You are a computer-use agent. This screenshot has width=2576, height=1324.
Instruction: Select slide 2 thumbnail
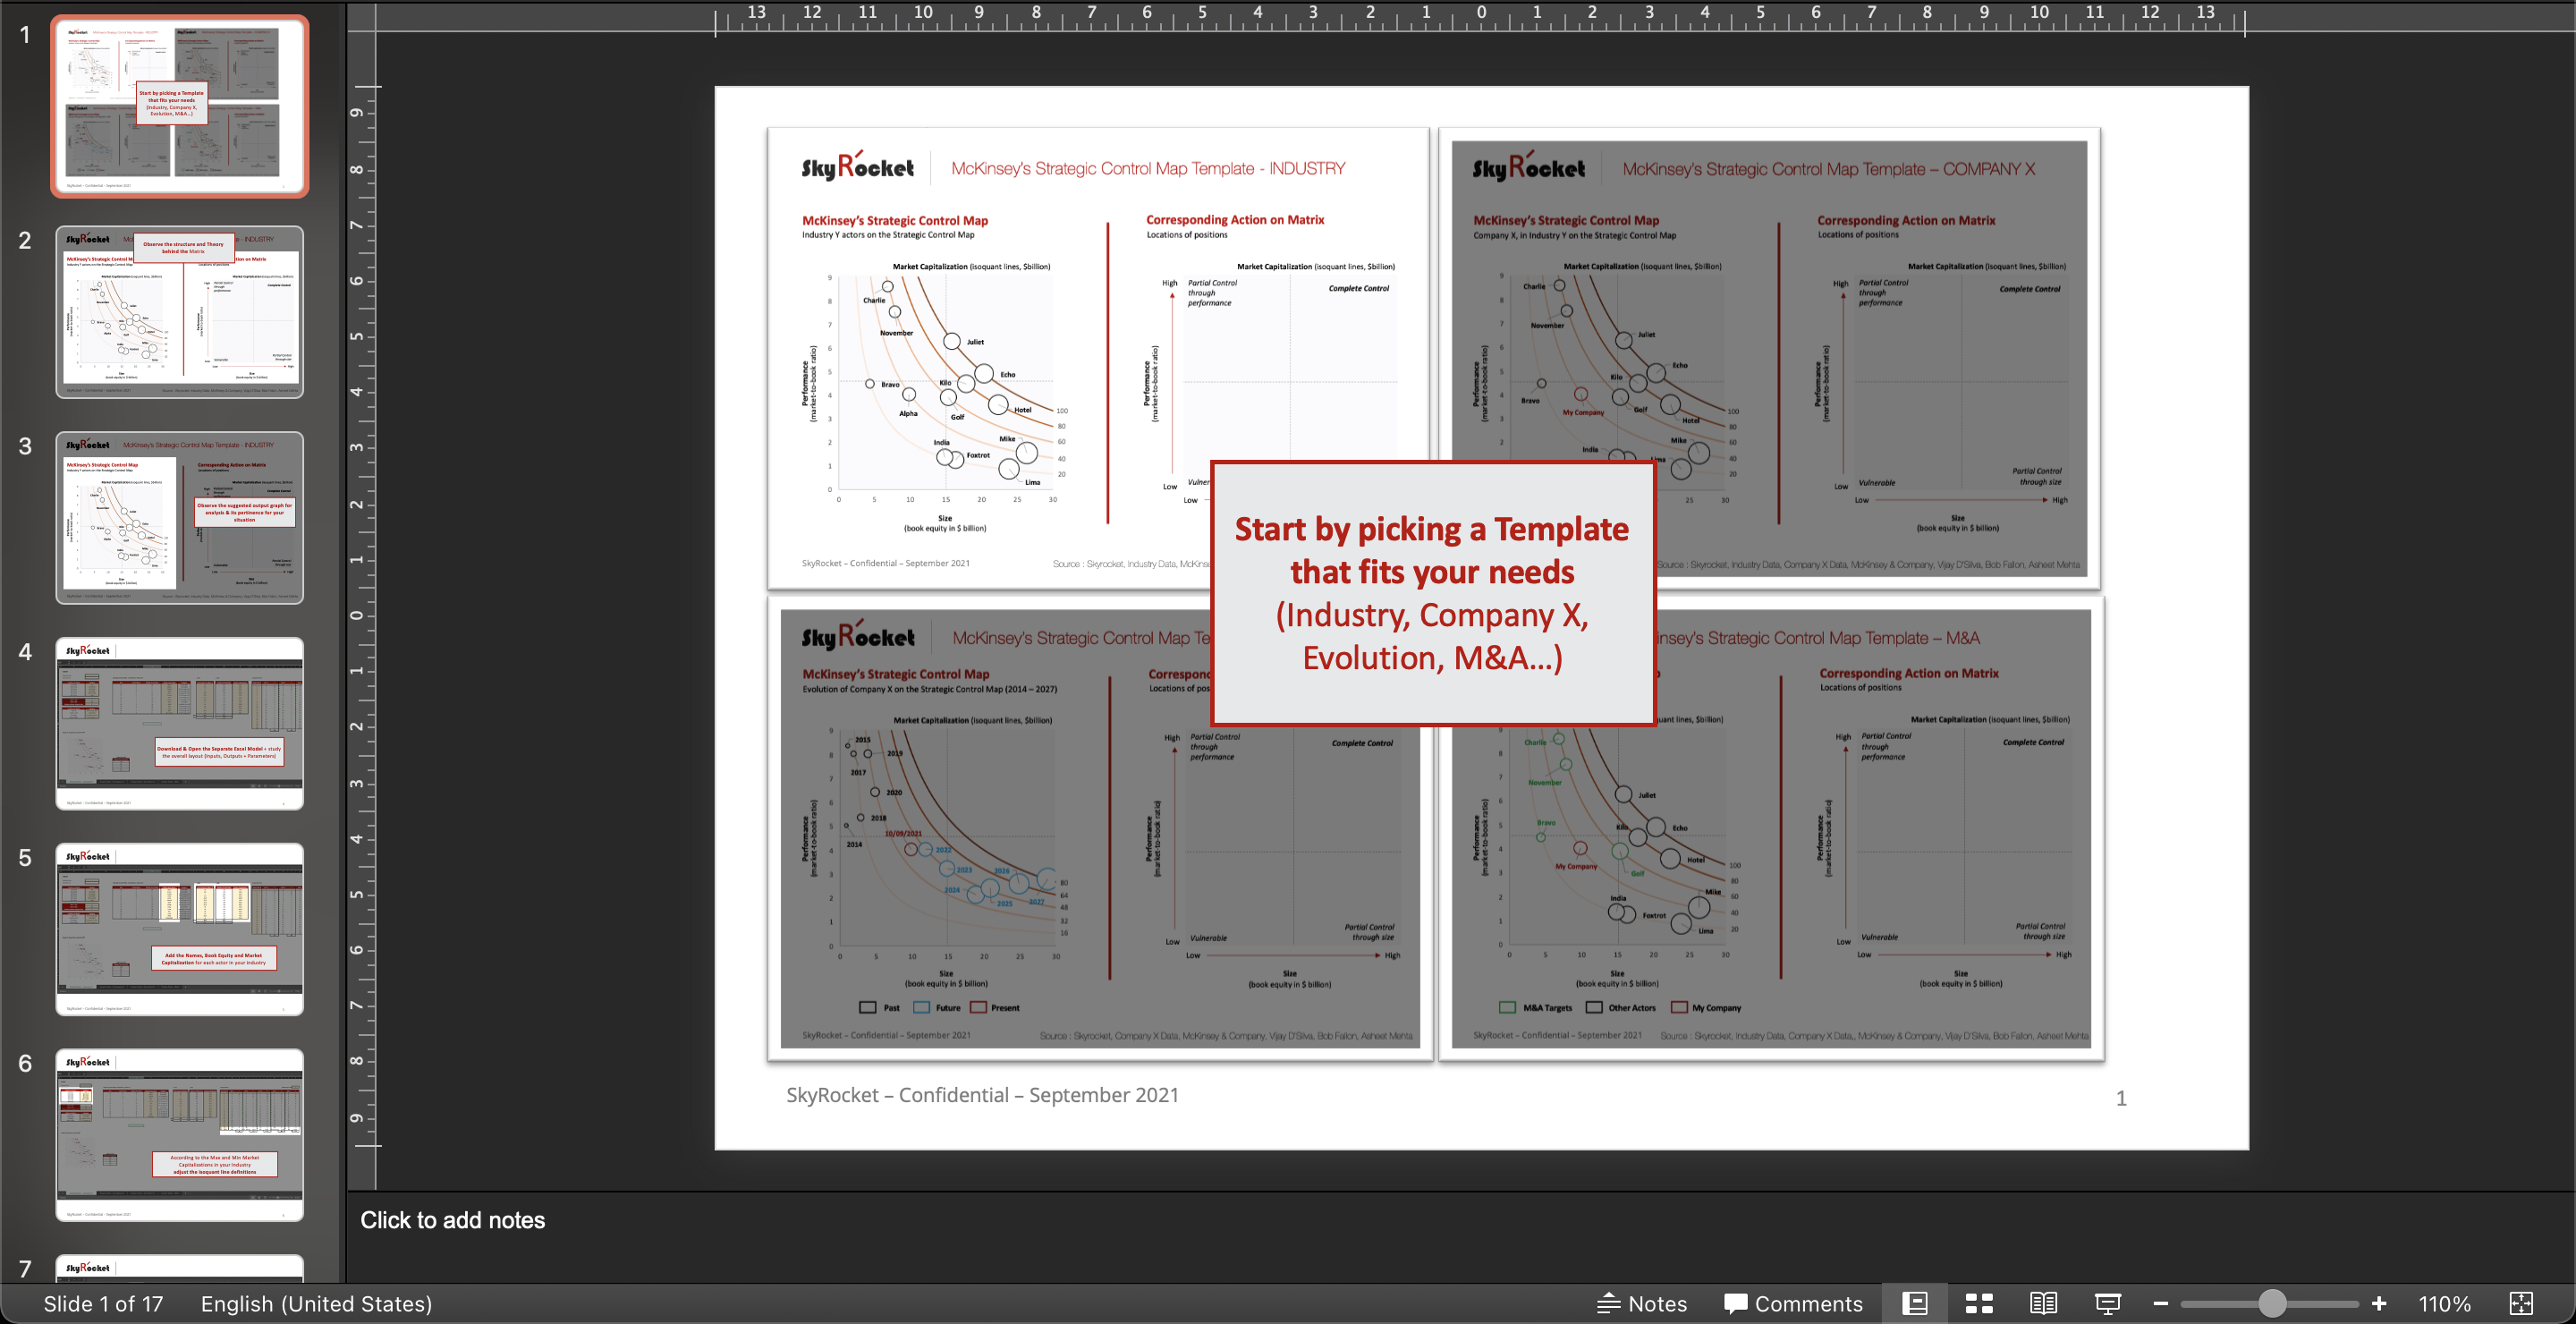point(180,312)
